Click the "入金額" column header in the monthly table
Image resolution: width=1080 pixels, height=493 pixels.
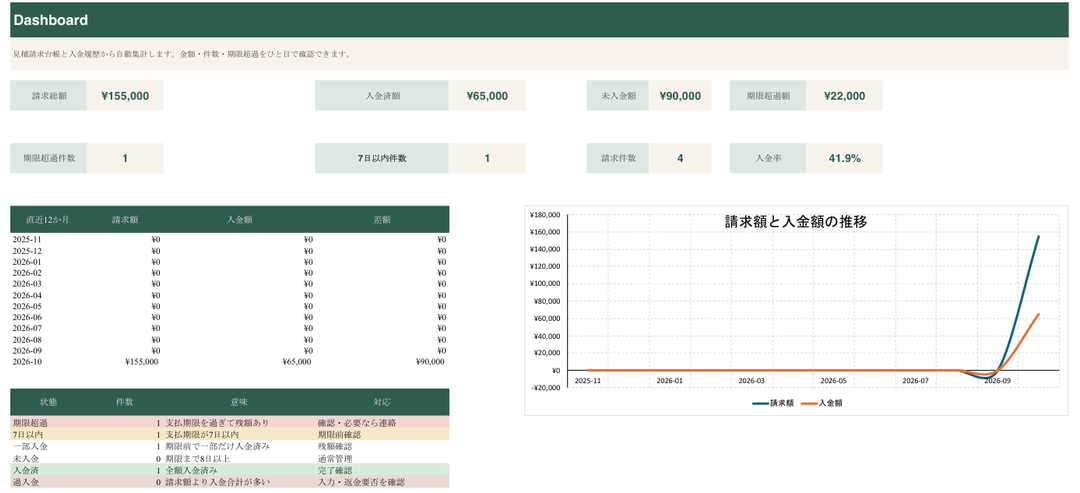coord(239,220)
